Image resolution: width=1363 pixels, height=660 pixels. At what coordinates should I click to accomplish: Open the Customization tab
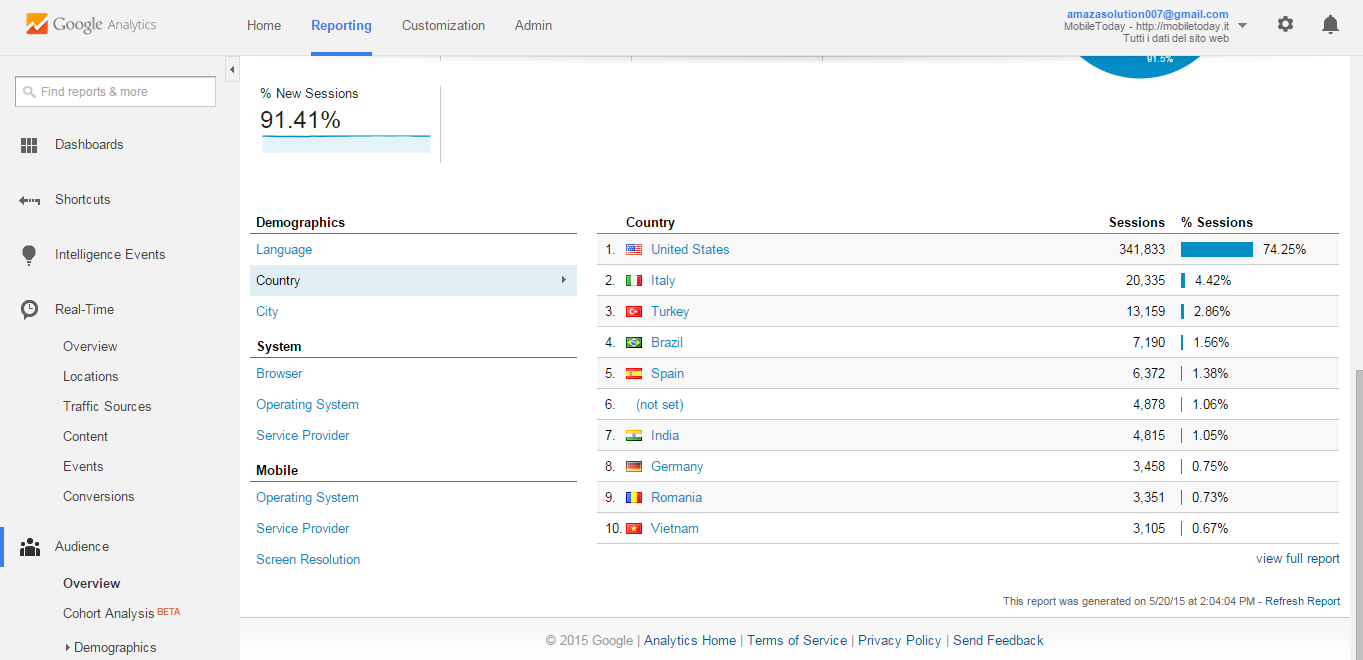(443, 25)
